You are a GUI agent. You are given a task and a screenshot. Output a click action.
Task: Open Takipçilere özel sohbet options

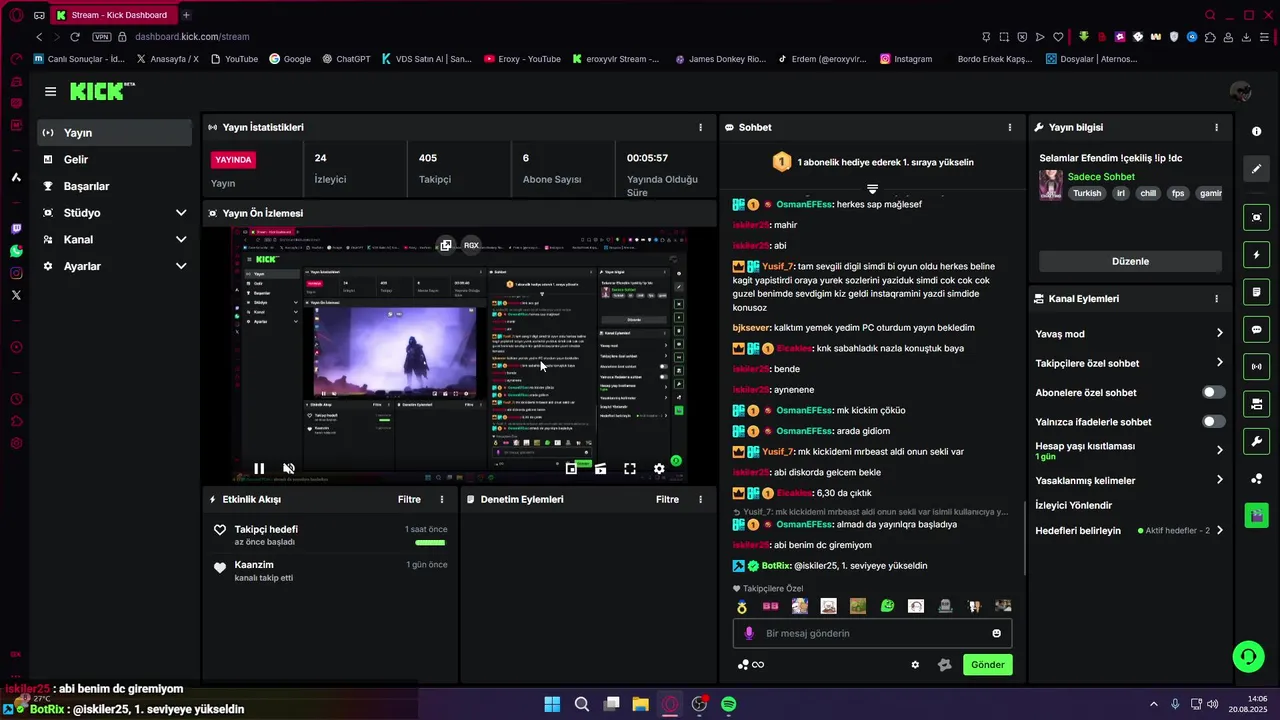[1219, 362]
